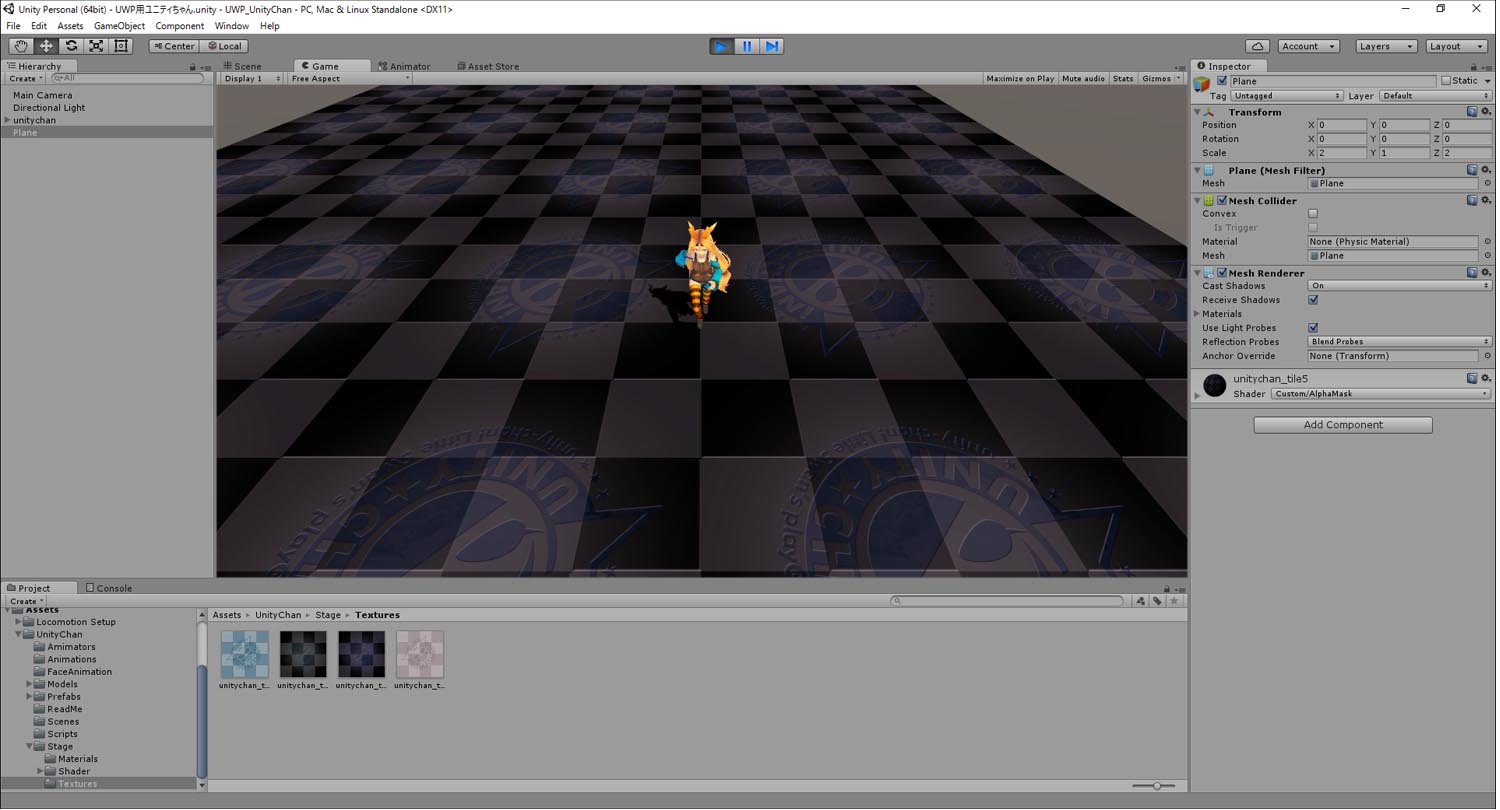Viewport: 1500px width, 810px height.
Task: Select the Hand tool in toolbar
Action: [21, 46]
